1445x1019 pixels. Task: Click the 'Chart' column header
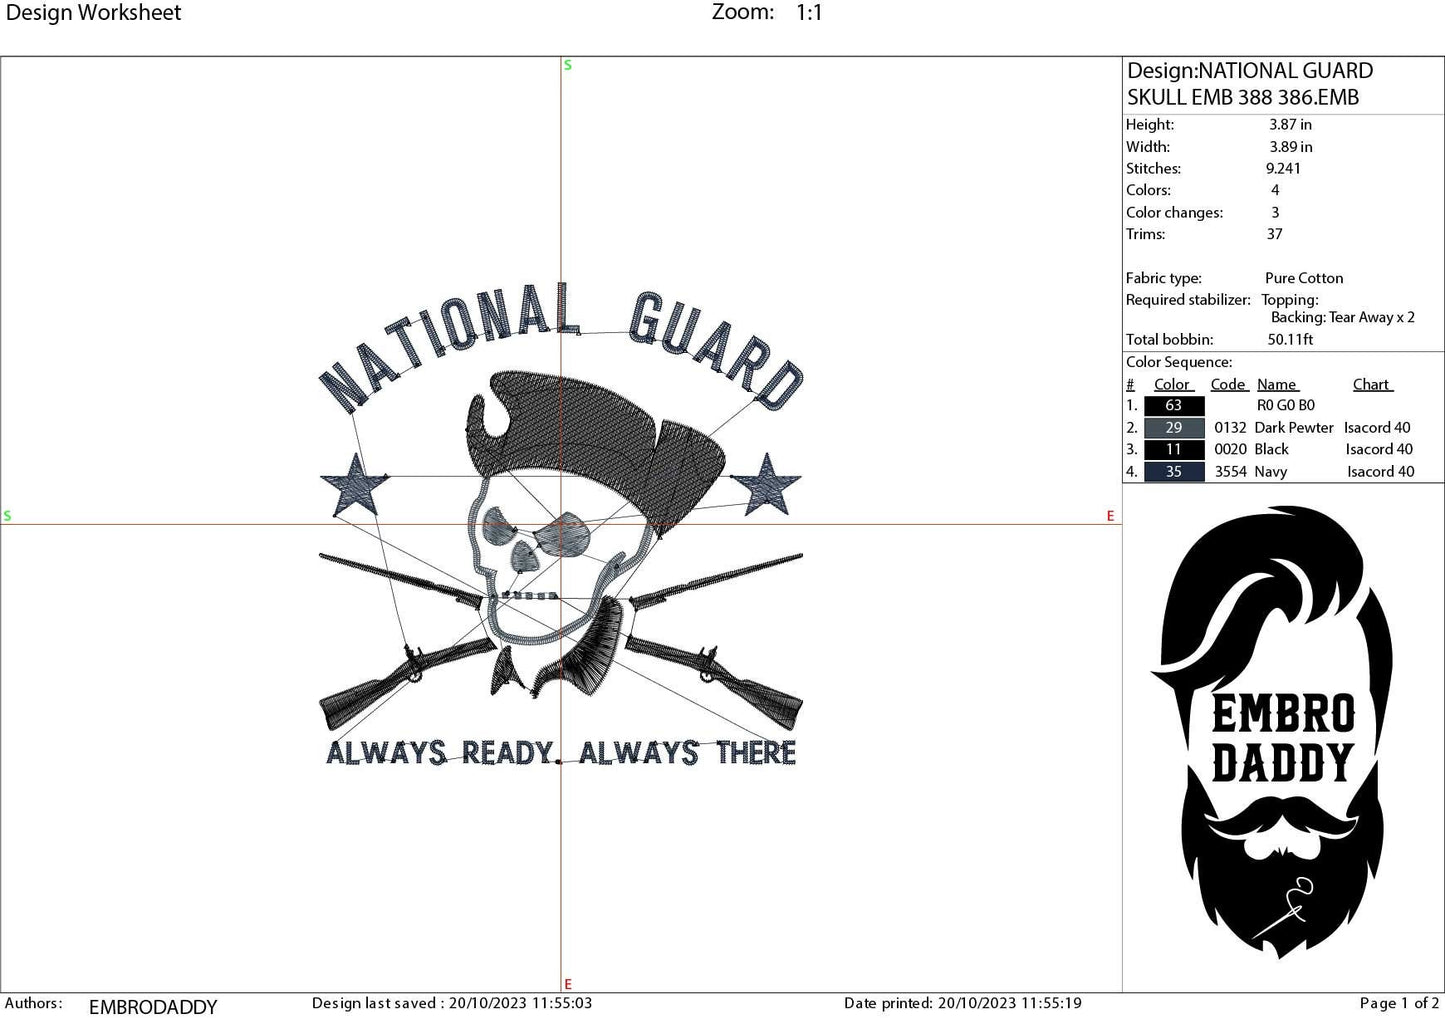(1372, 385)
